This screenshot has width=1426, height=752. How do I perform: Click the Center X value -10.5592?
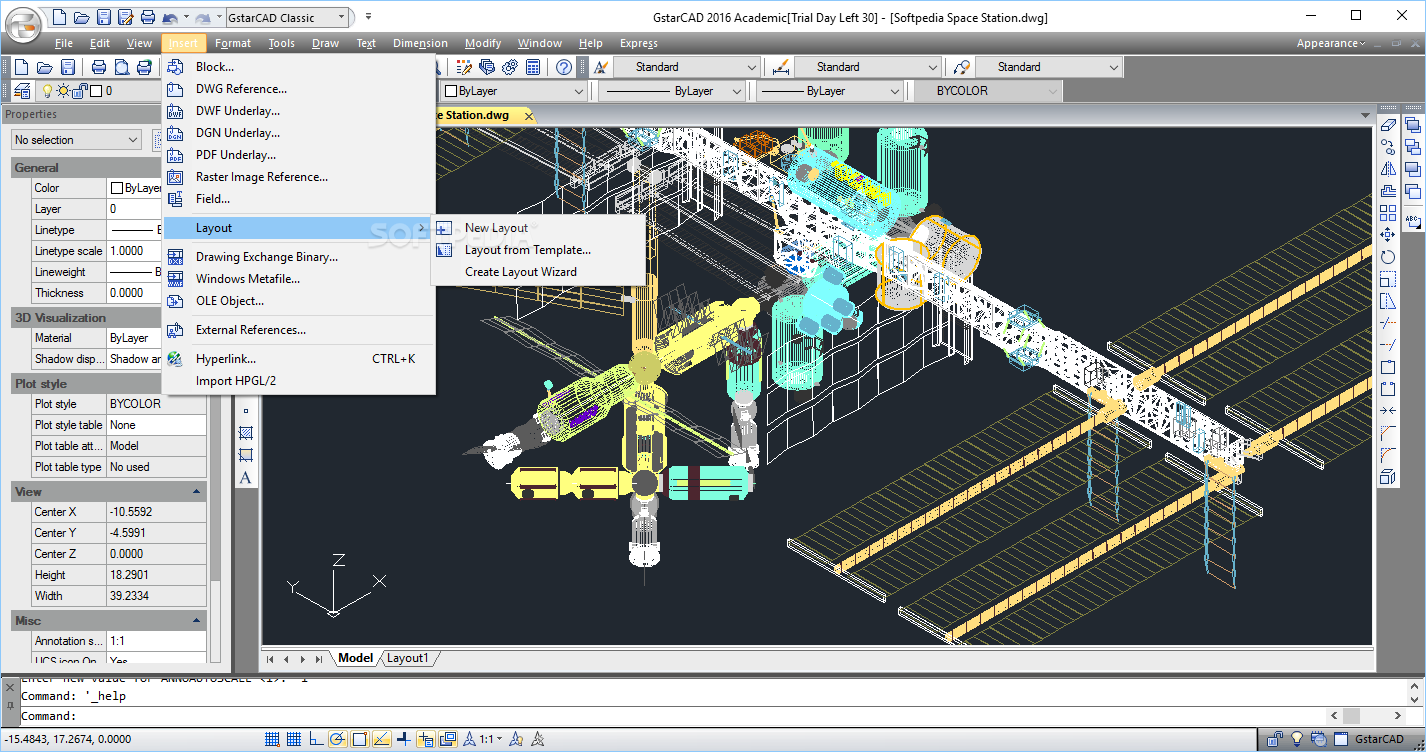point(156,512)
